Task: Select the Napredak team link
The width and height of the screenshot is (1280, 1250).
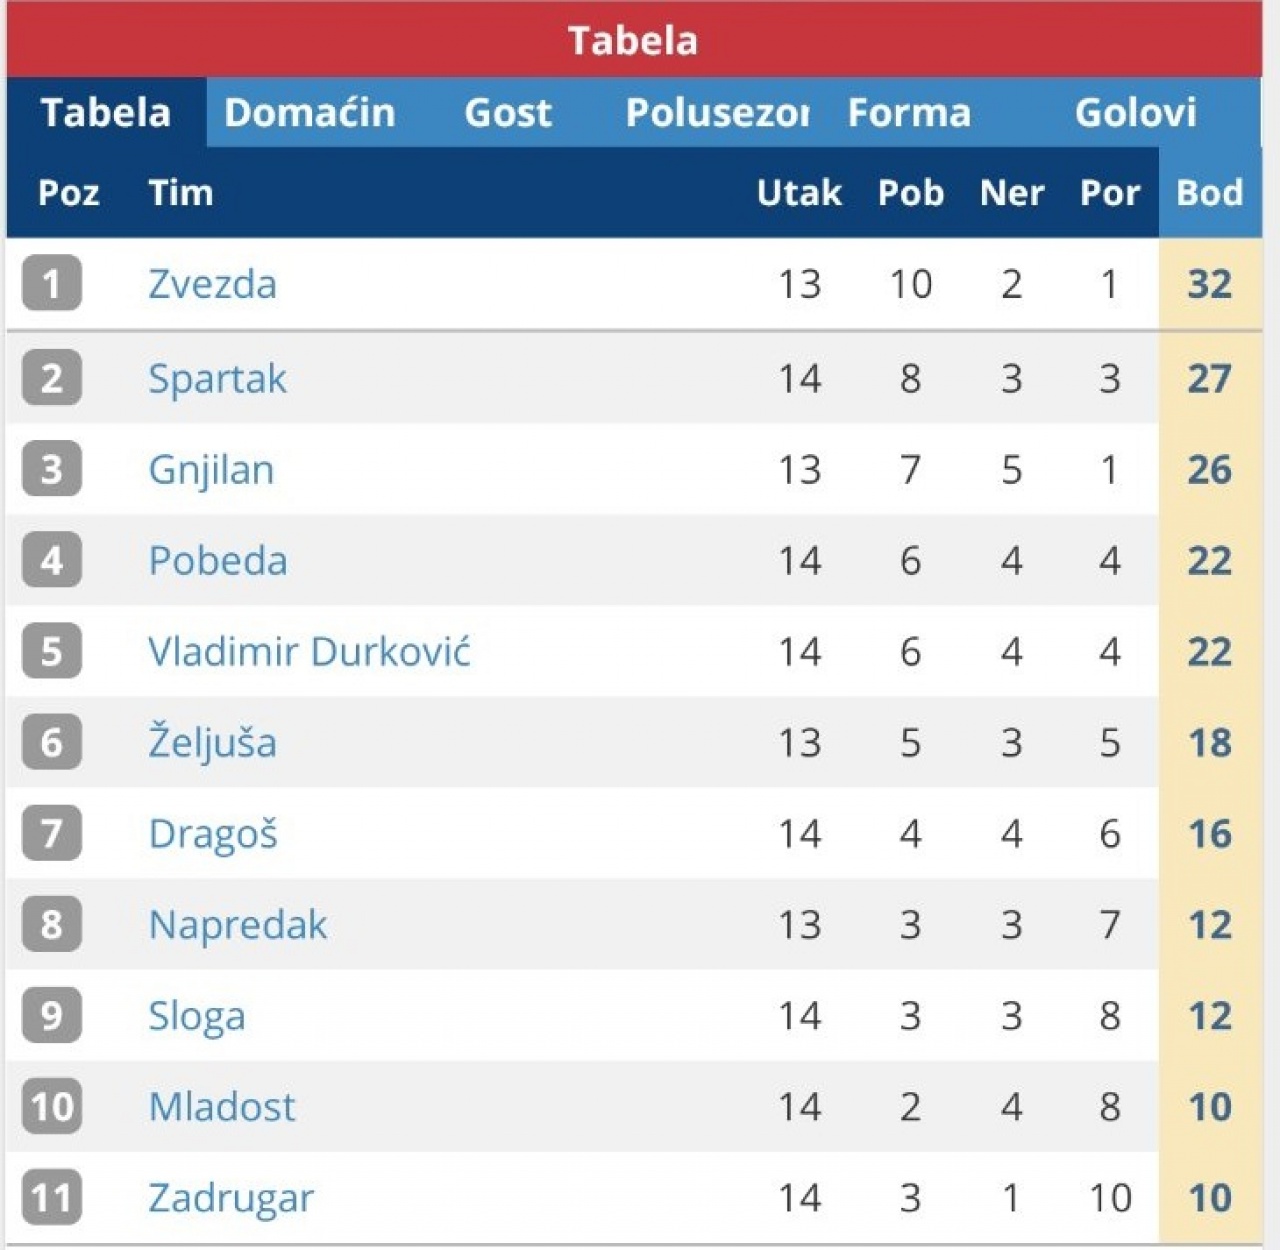Action: (x=238, y=925)
